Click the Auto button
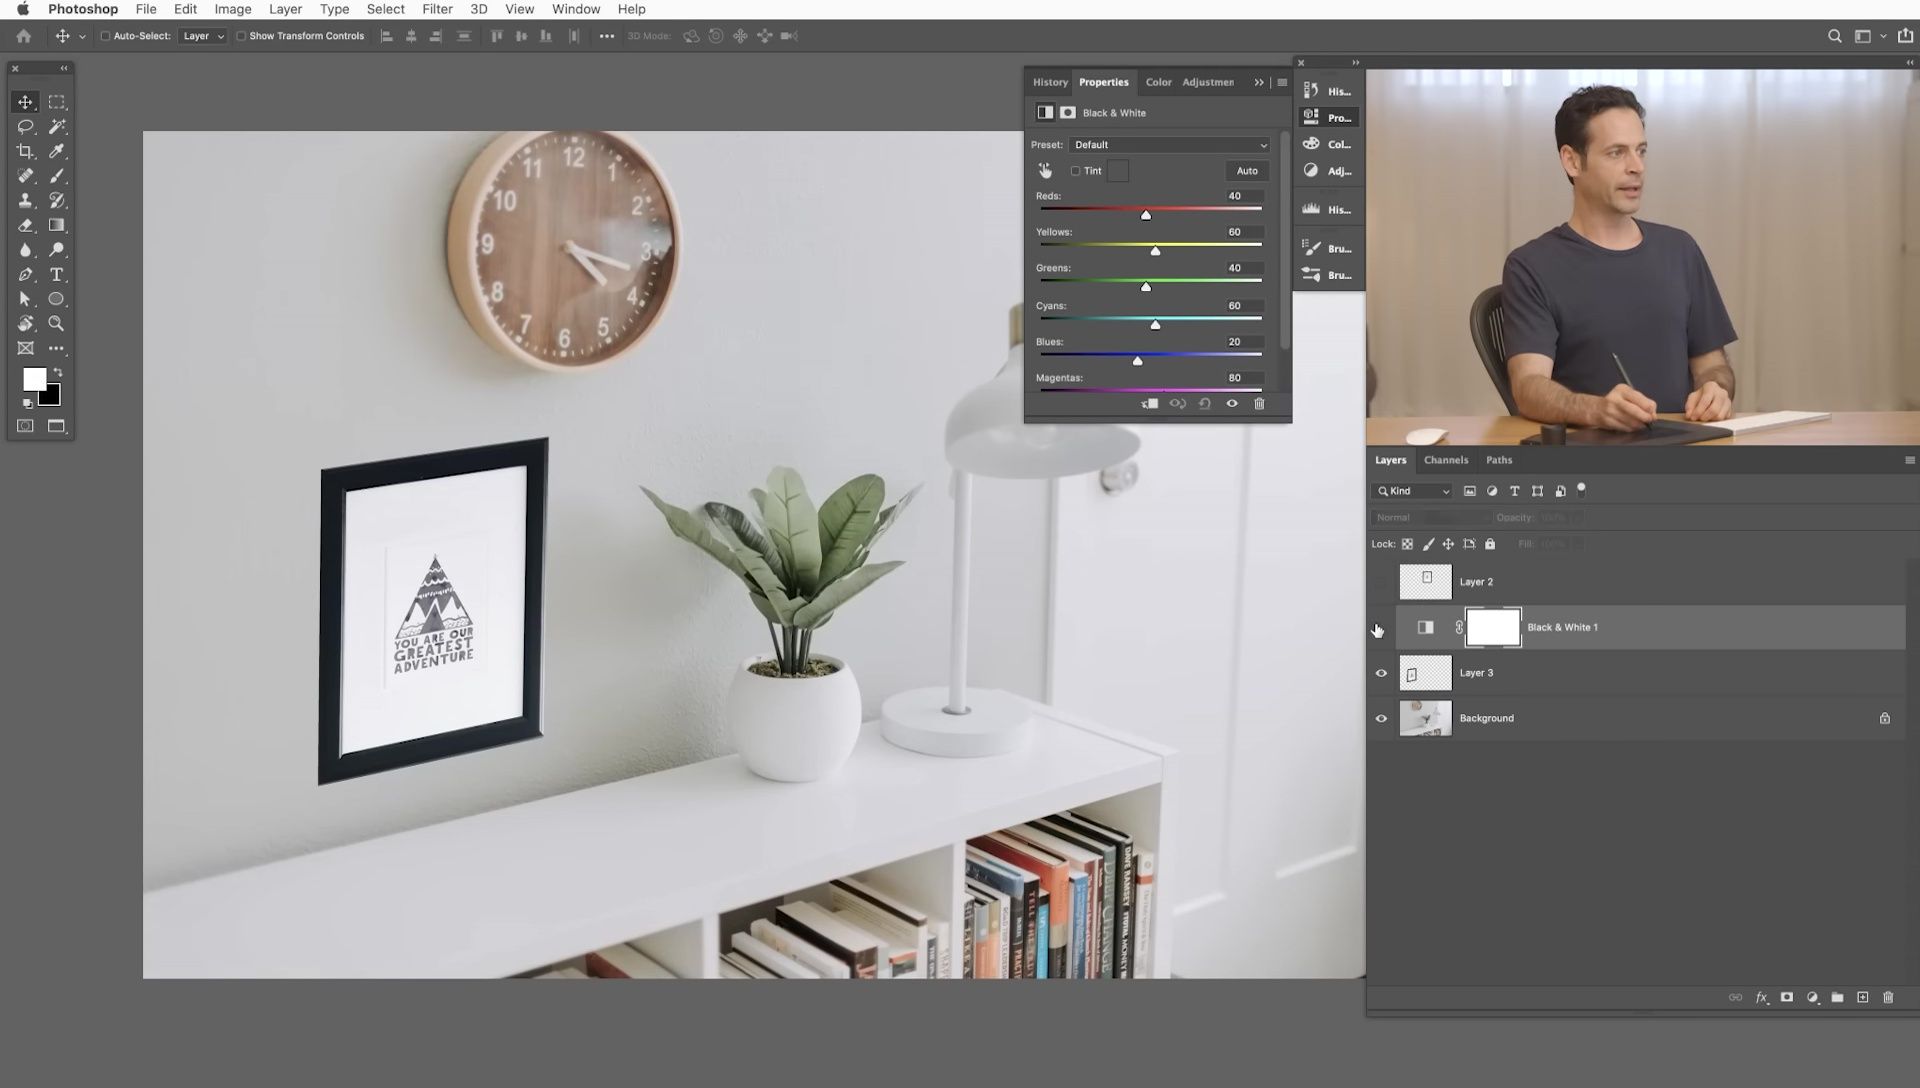 1247,171
